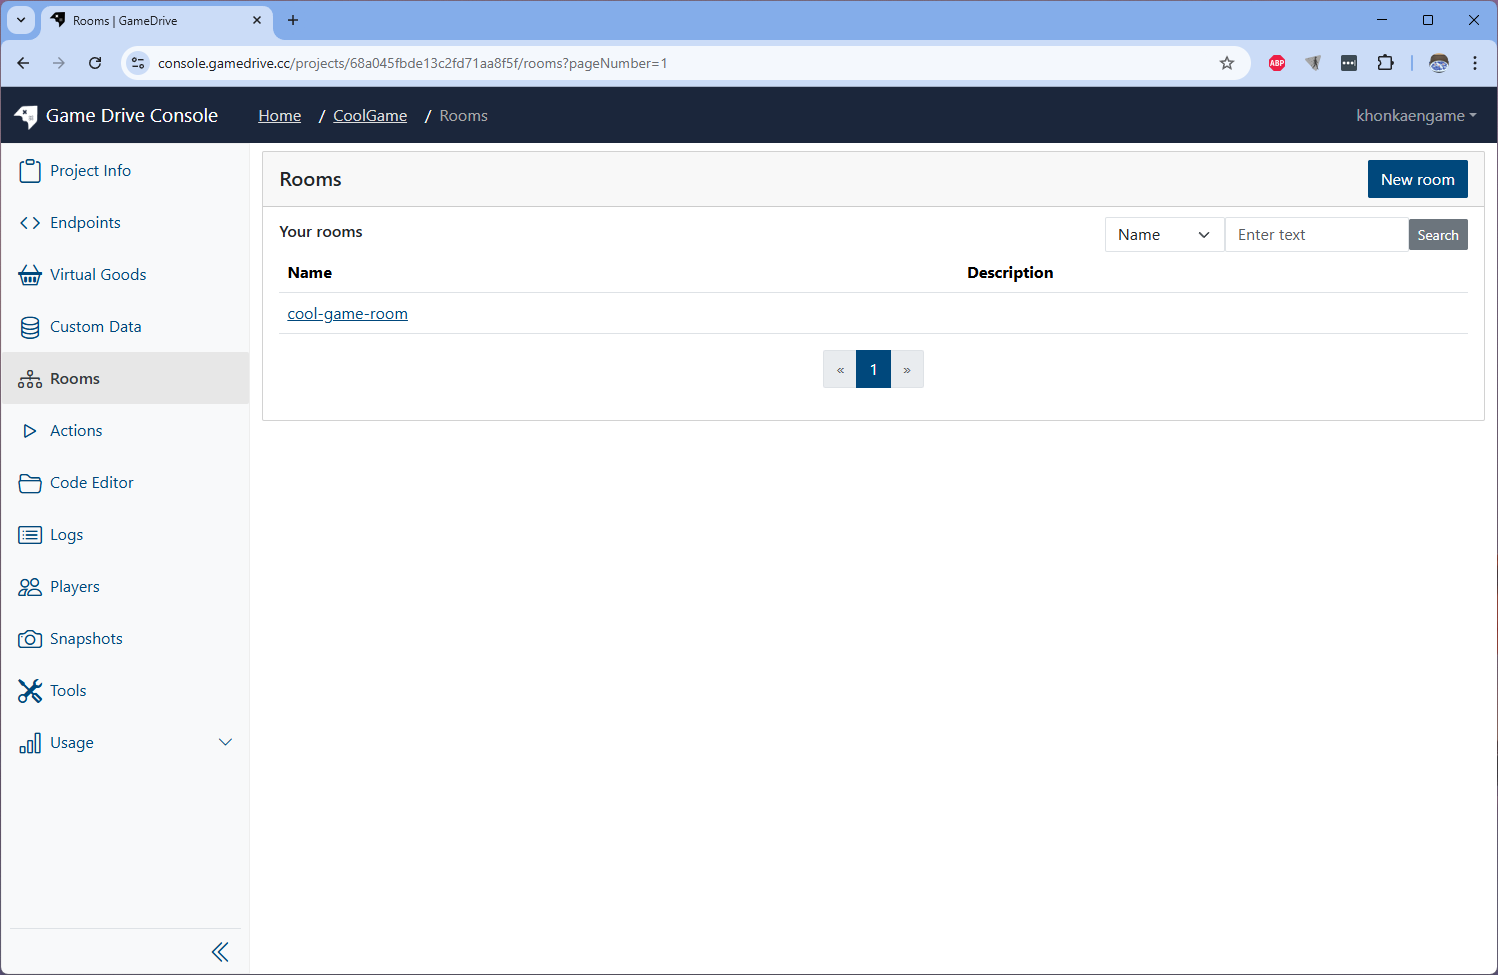The height and width of the screenshot is (975, 1498).
Task: Go to CoolGame breadcrumb link
Action: tap(370, 116)
